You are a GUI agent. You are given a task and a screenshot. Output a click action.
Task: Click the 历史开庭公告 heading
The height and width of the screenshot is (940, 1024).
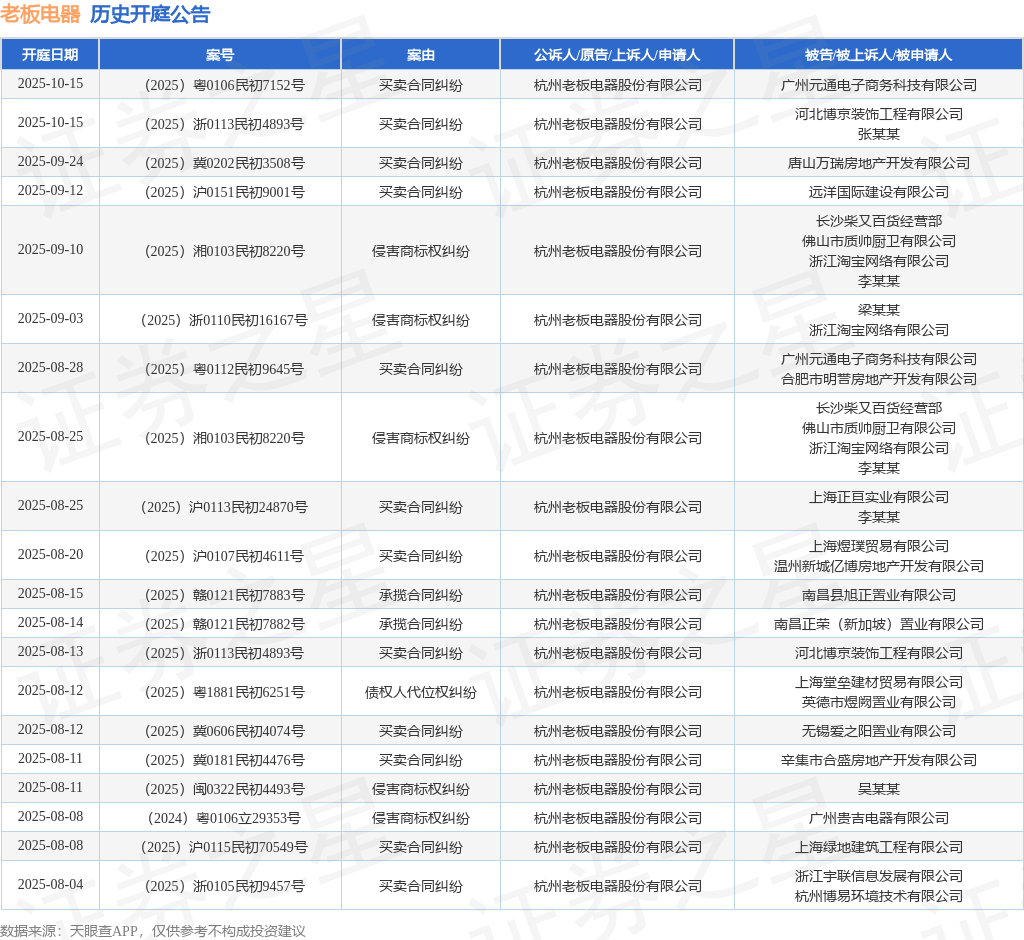(x=150, y=14)
